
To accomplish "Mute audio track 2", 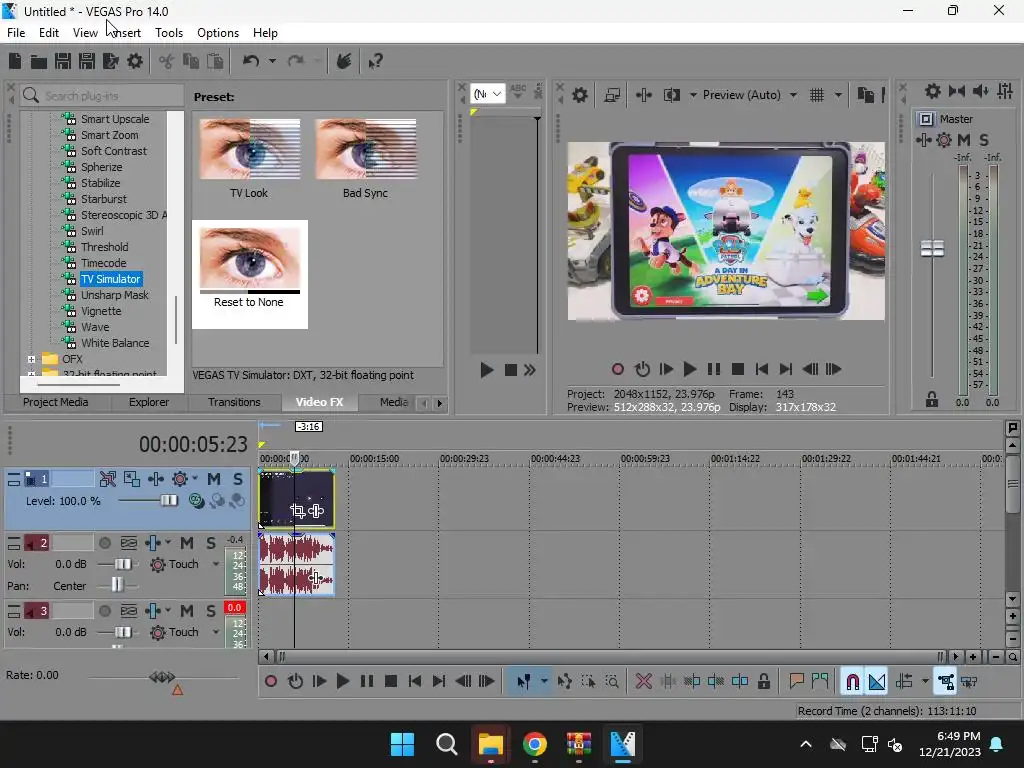I will pyautogui.click(x=187, y=543).
